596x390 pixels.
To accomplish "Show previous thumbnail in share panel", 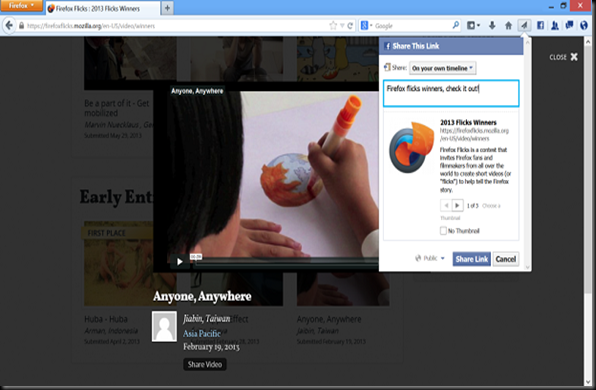I will tap(446, 206).
